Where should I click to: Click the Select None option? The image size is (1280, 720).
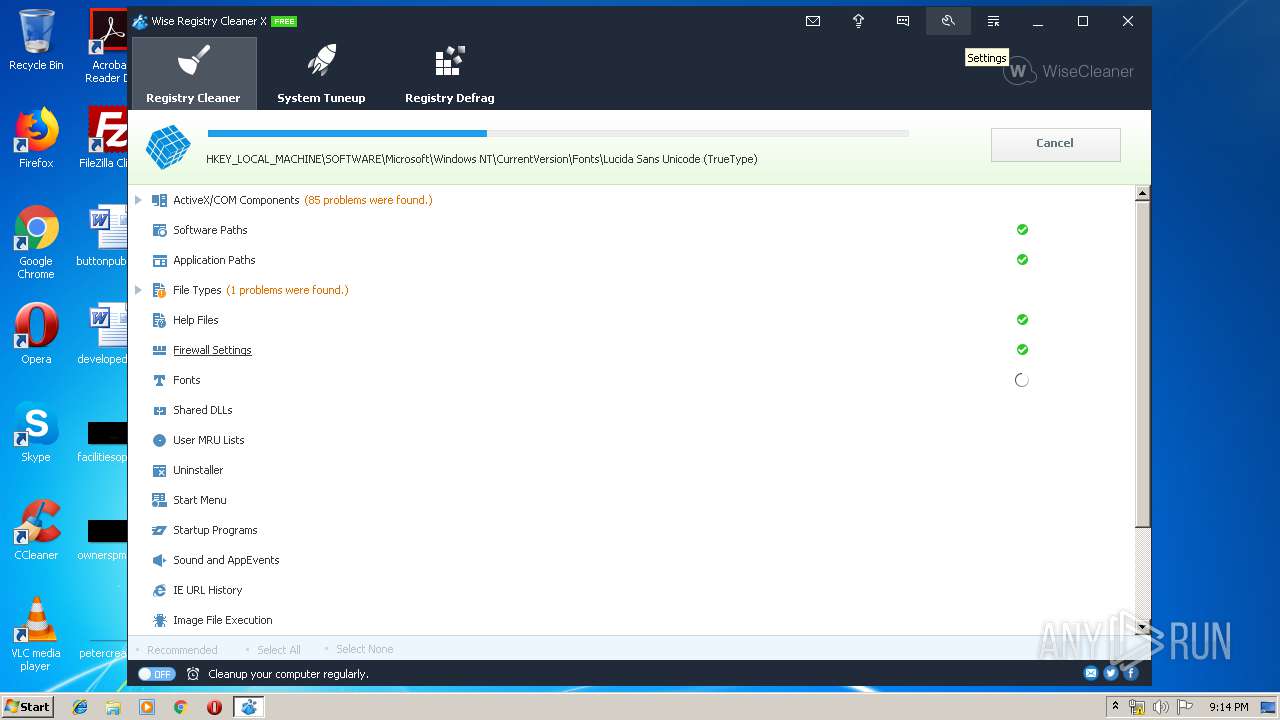(364, 650)
